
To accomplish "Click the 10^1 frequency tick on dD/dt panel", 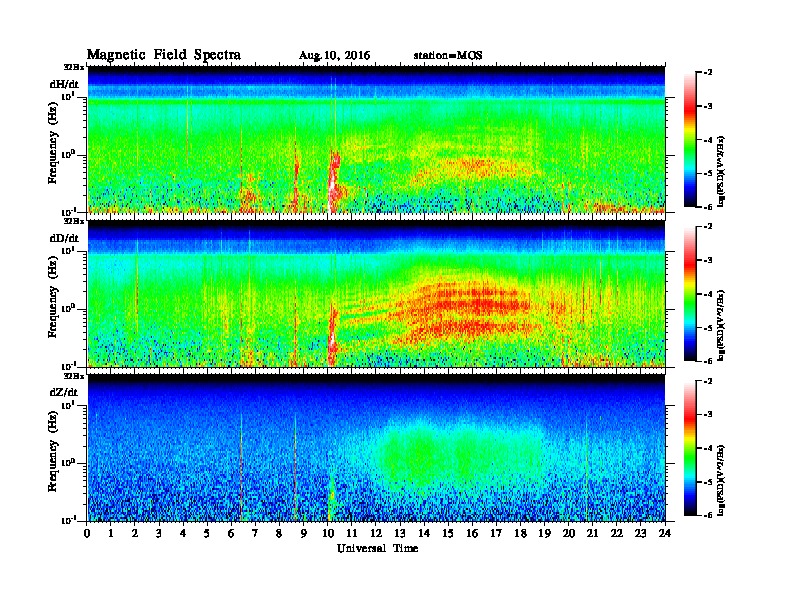I will [69, 250].
